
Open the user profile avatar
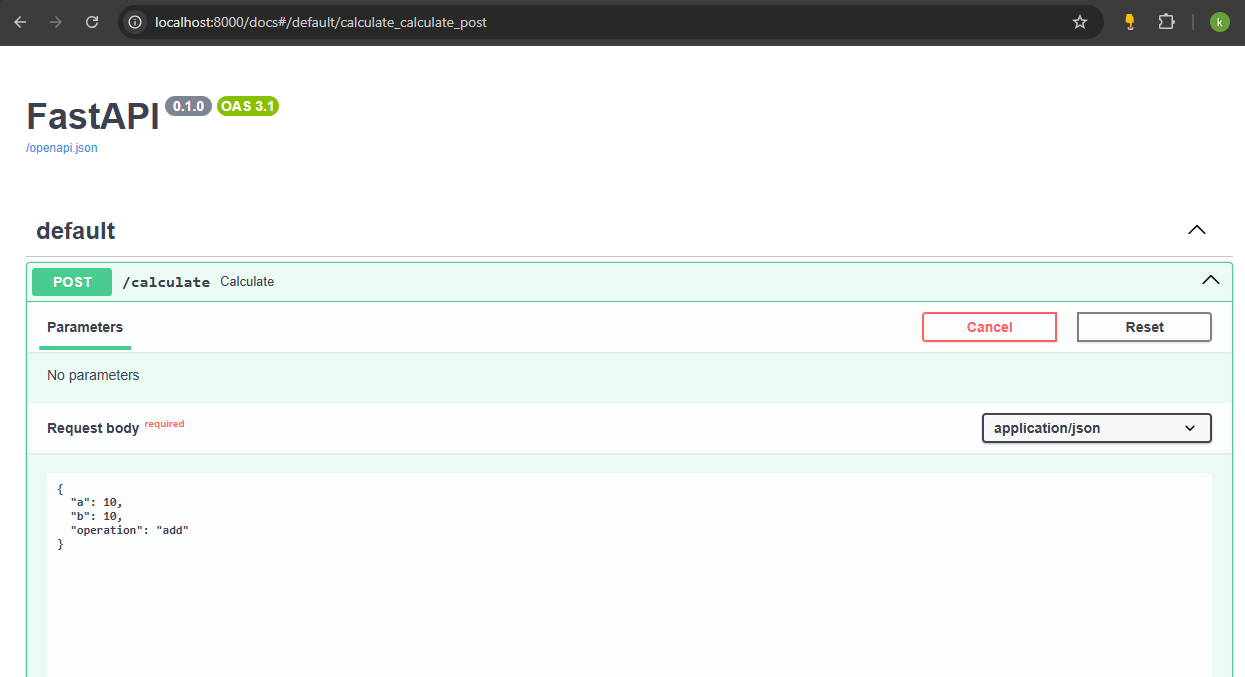coord(1219,22)
